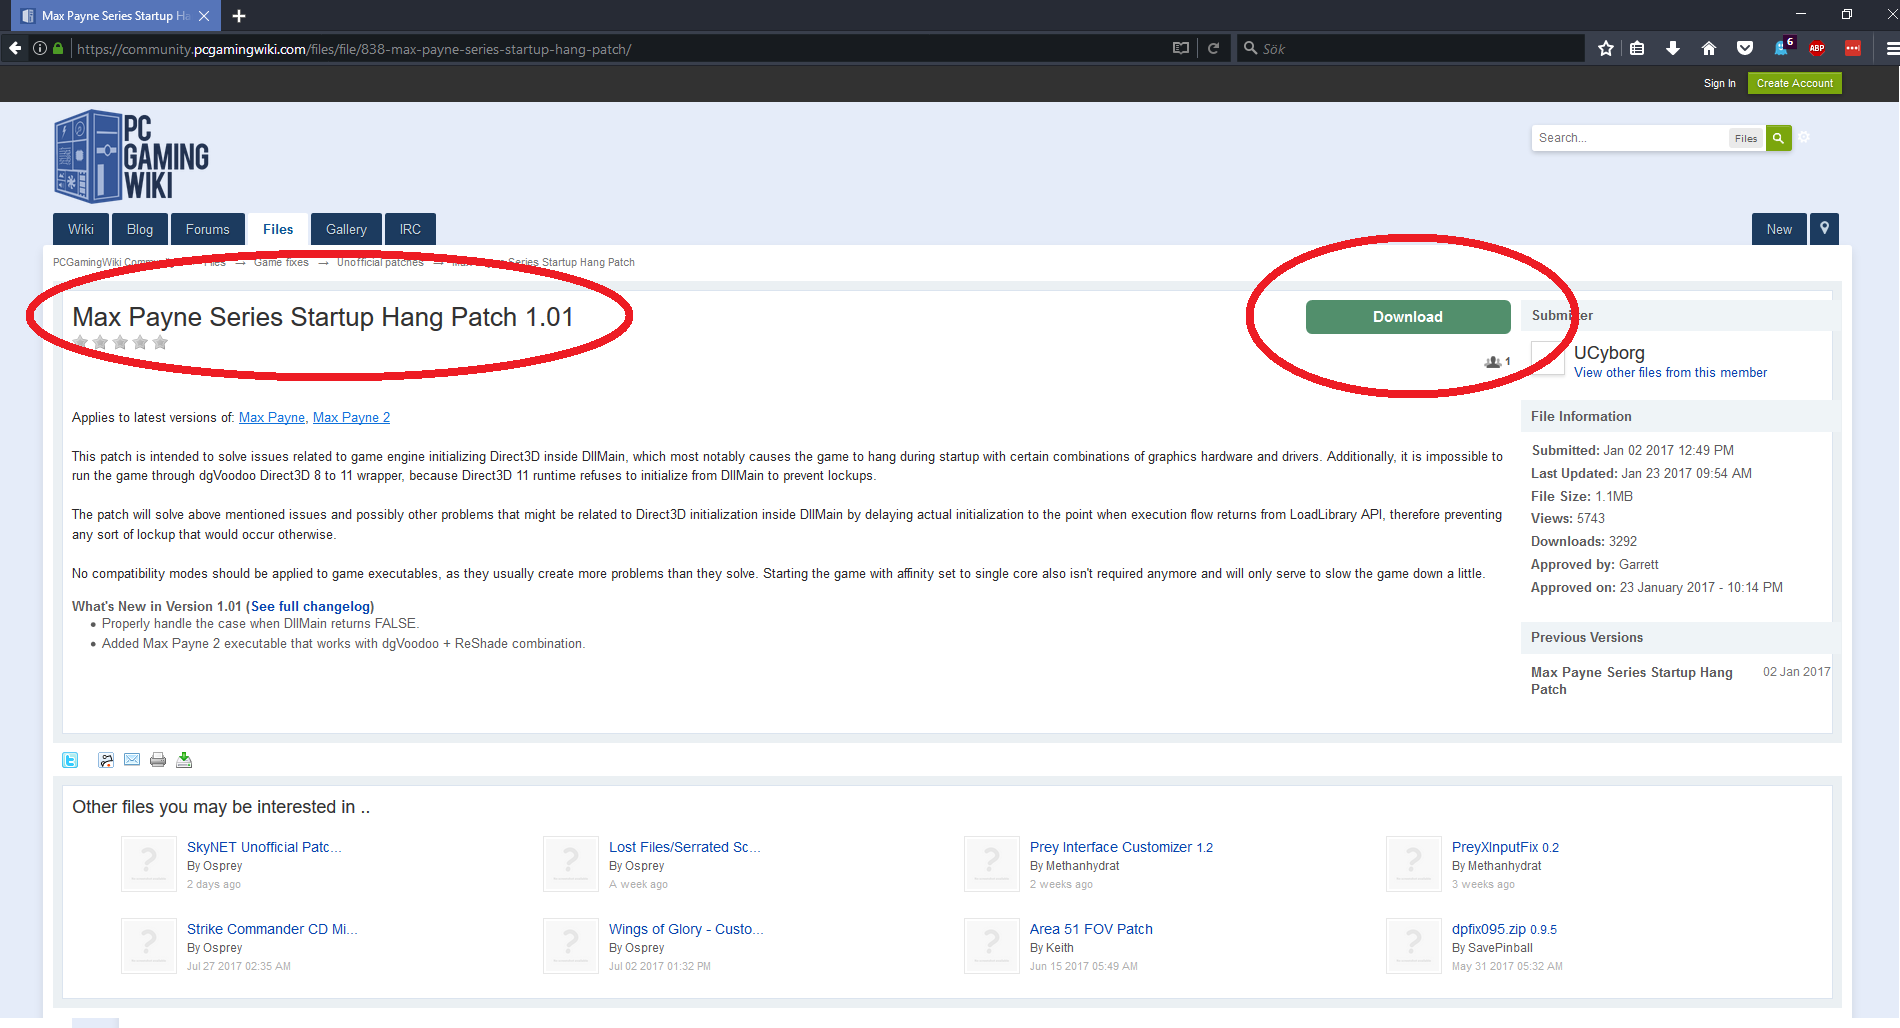Click the green-arrow download icon

184,760
